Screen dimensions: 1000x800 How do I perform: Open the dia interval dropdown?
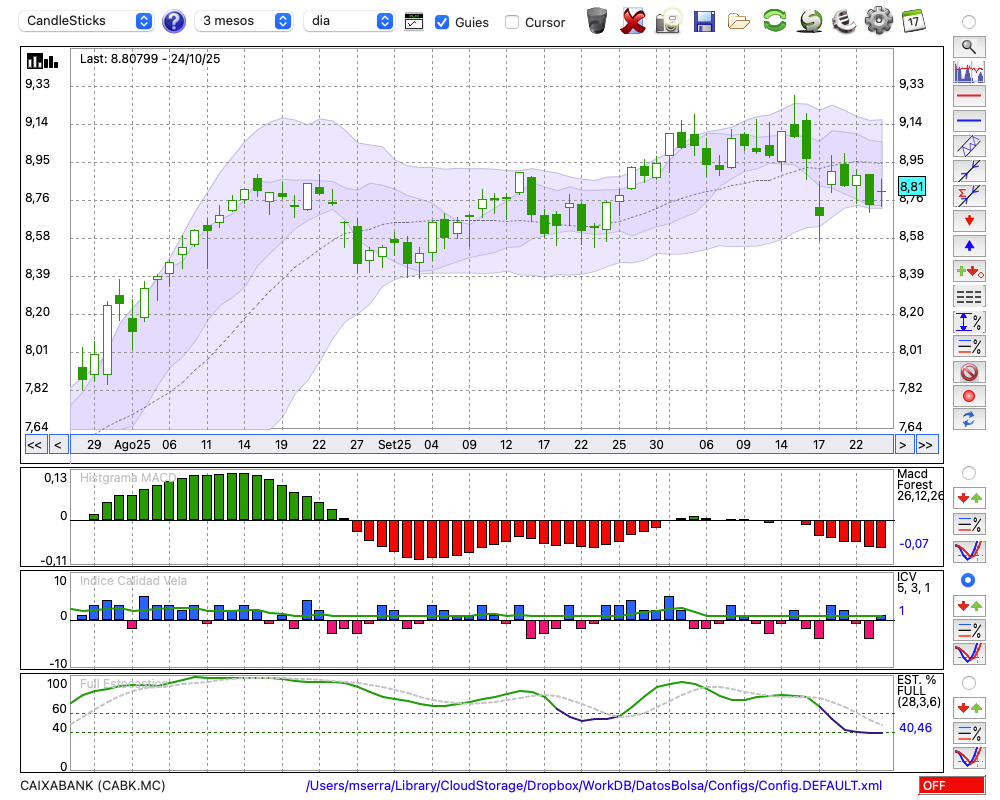tap(348, 21)
